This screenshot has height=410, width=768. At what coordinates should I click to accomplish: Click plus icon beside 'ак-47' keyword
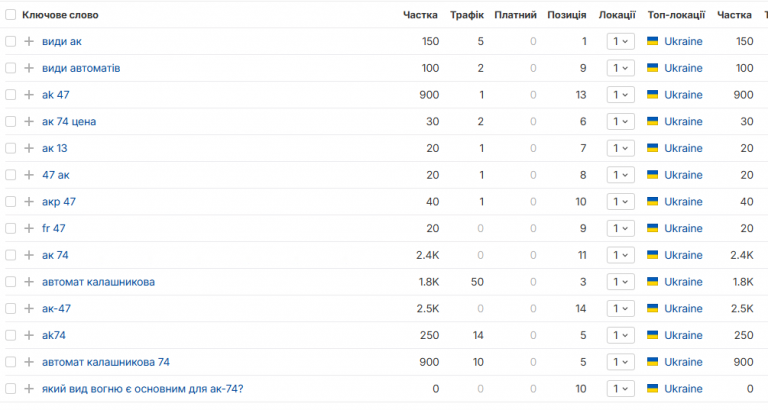[x=29, y=309]
